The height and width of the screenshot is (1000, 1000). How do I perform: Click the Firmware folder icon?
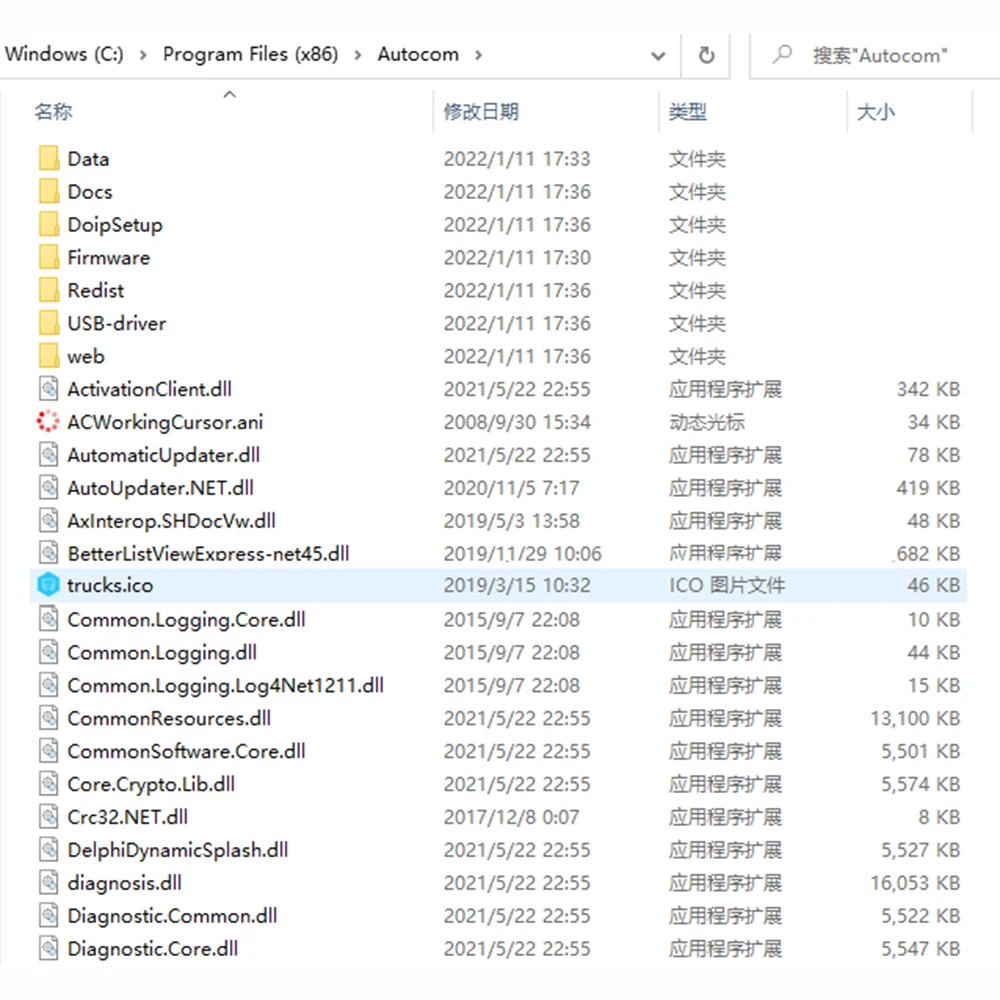tap(48, 257)
